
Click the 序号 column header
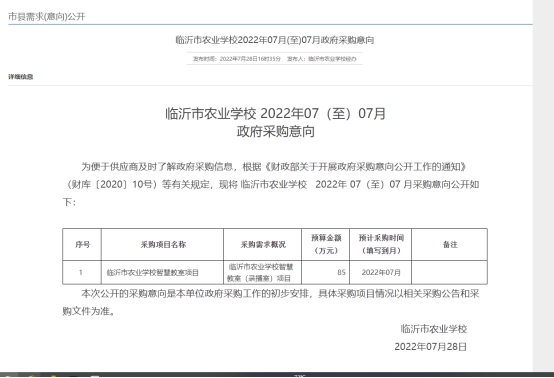click(82, 244)
